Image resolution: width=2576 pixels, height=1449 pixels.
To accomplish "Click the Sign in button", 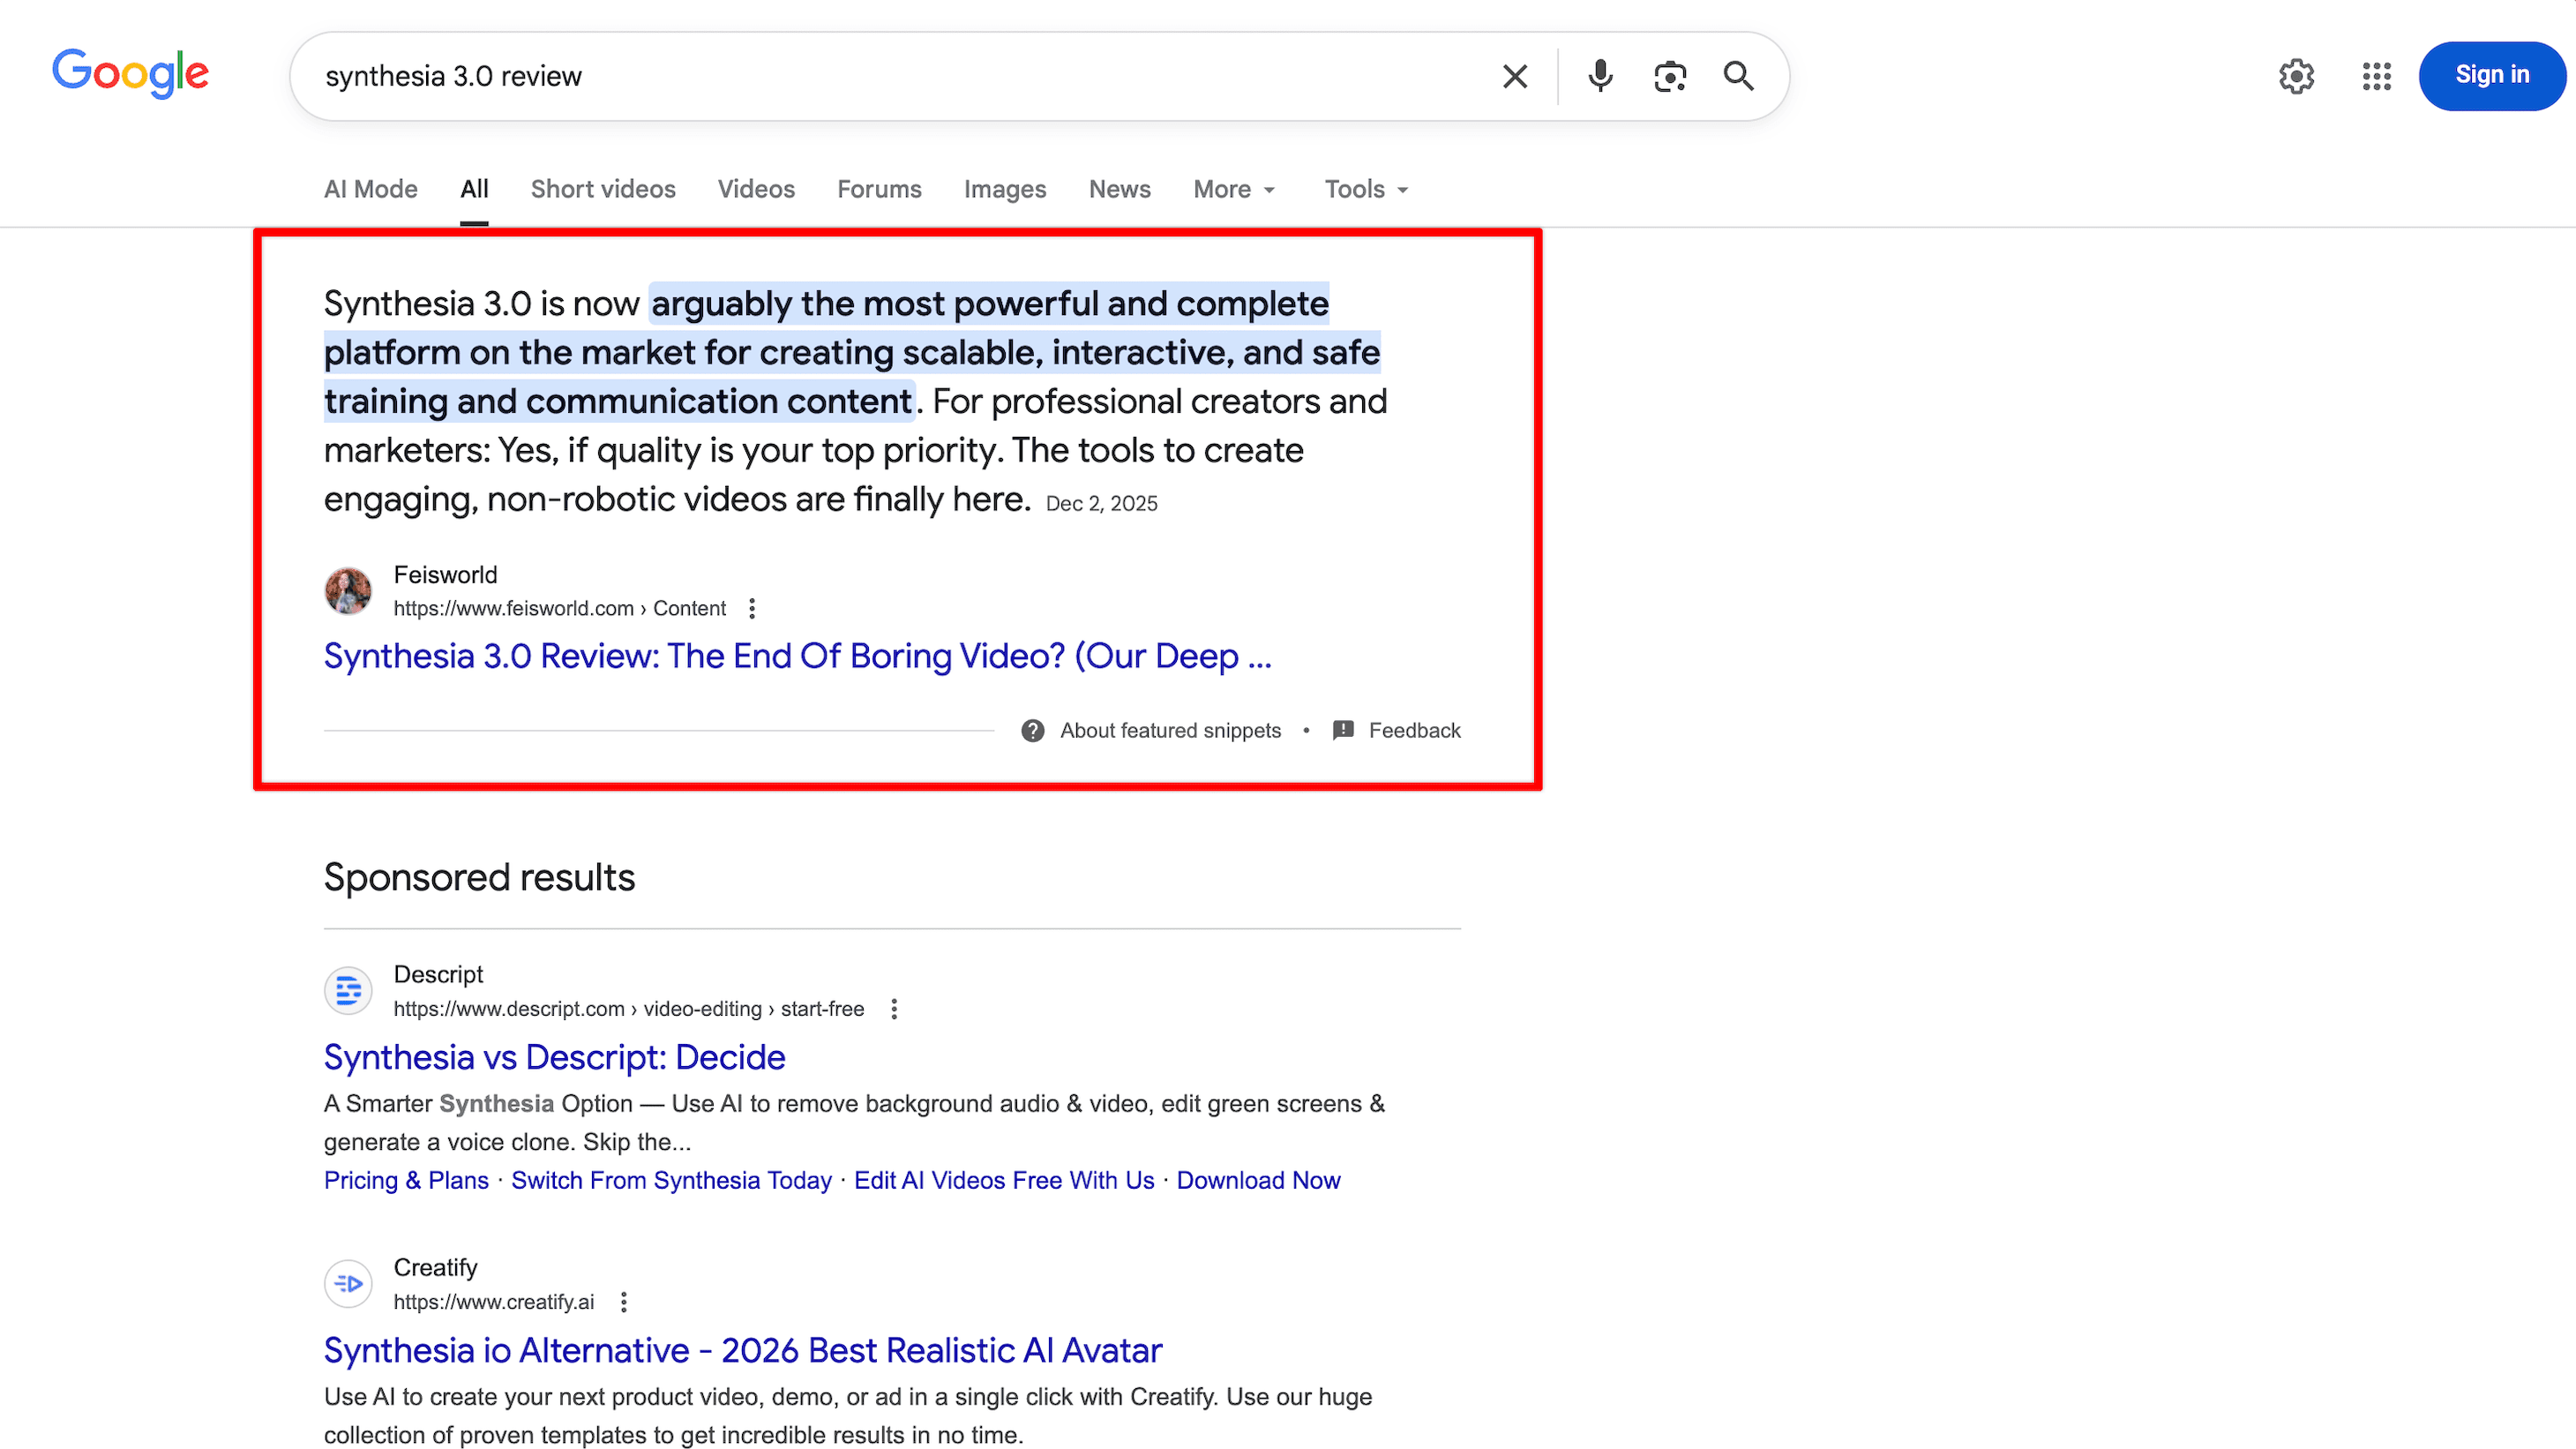I will [2491, 76].
